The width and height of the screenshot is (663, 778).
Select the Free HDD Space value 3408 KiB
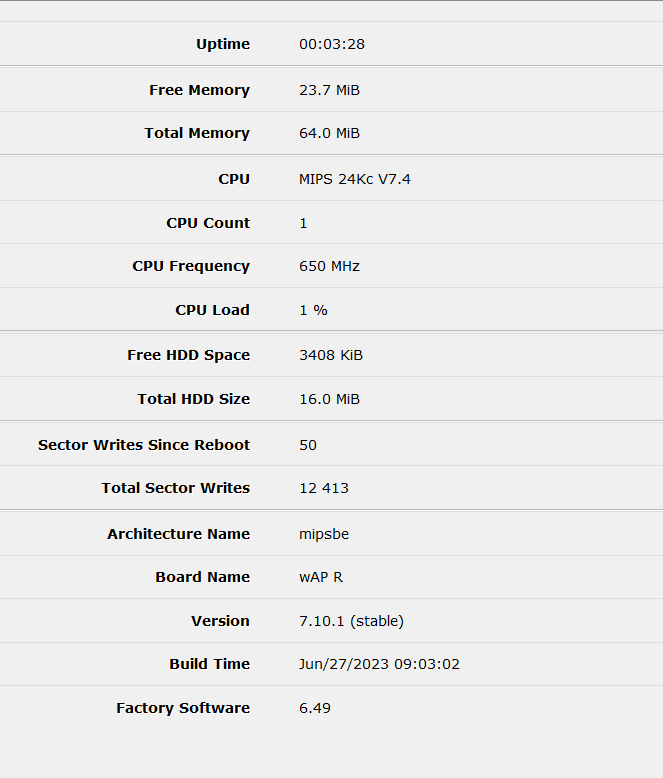pyautogui.click(x=331, y=355)
